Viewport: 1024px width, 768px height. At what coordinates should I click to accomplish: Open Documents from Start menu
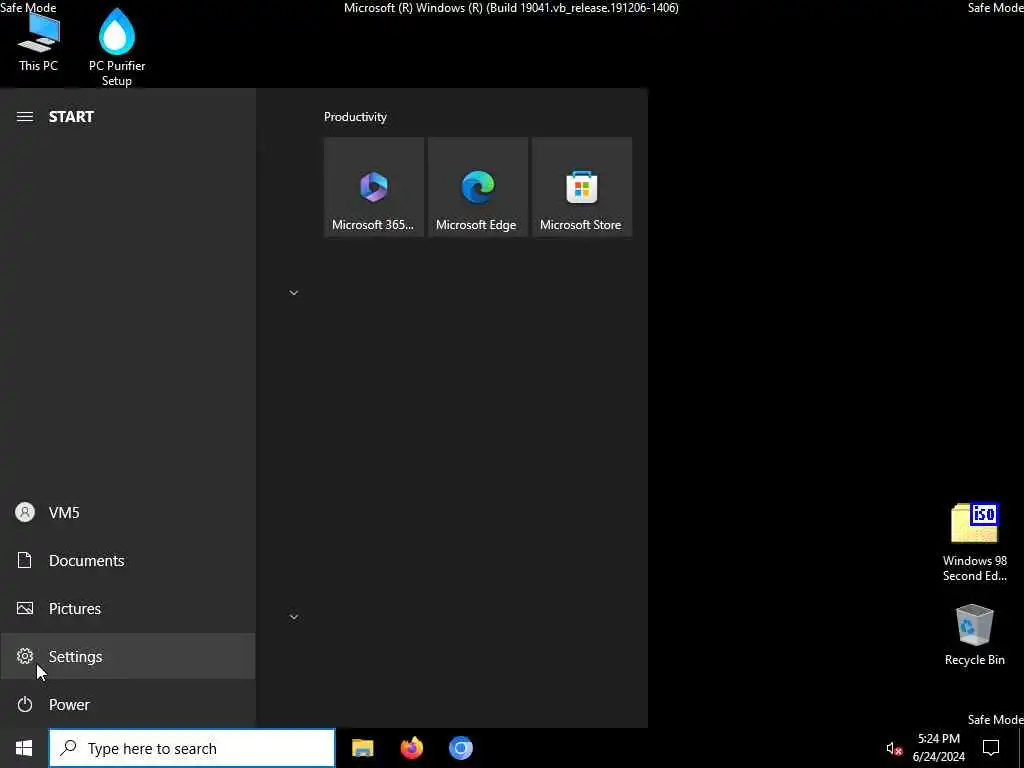tap(127, 560)
